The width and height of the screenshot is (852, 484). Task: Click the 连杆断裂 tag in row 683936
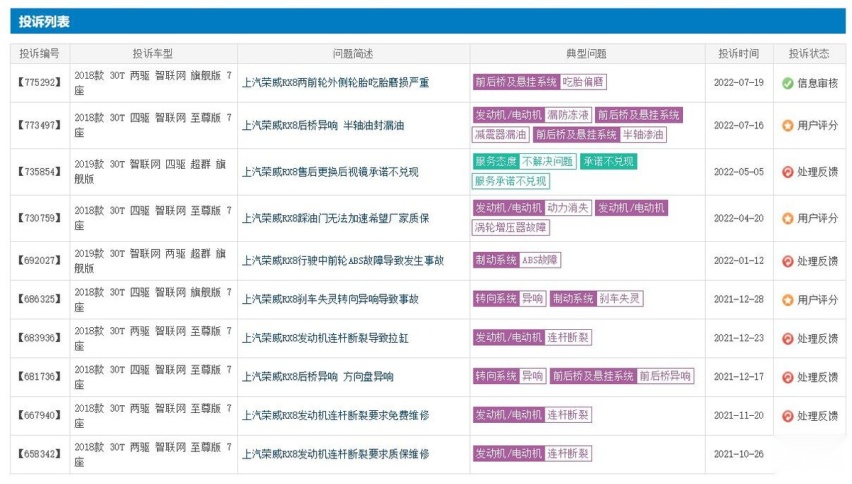568,338
